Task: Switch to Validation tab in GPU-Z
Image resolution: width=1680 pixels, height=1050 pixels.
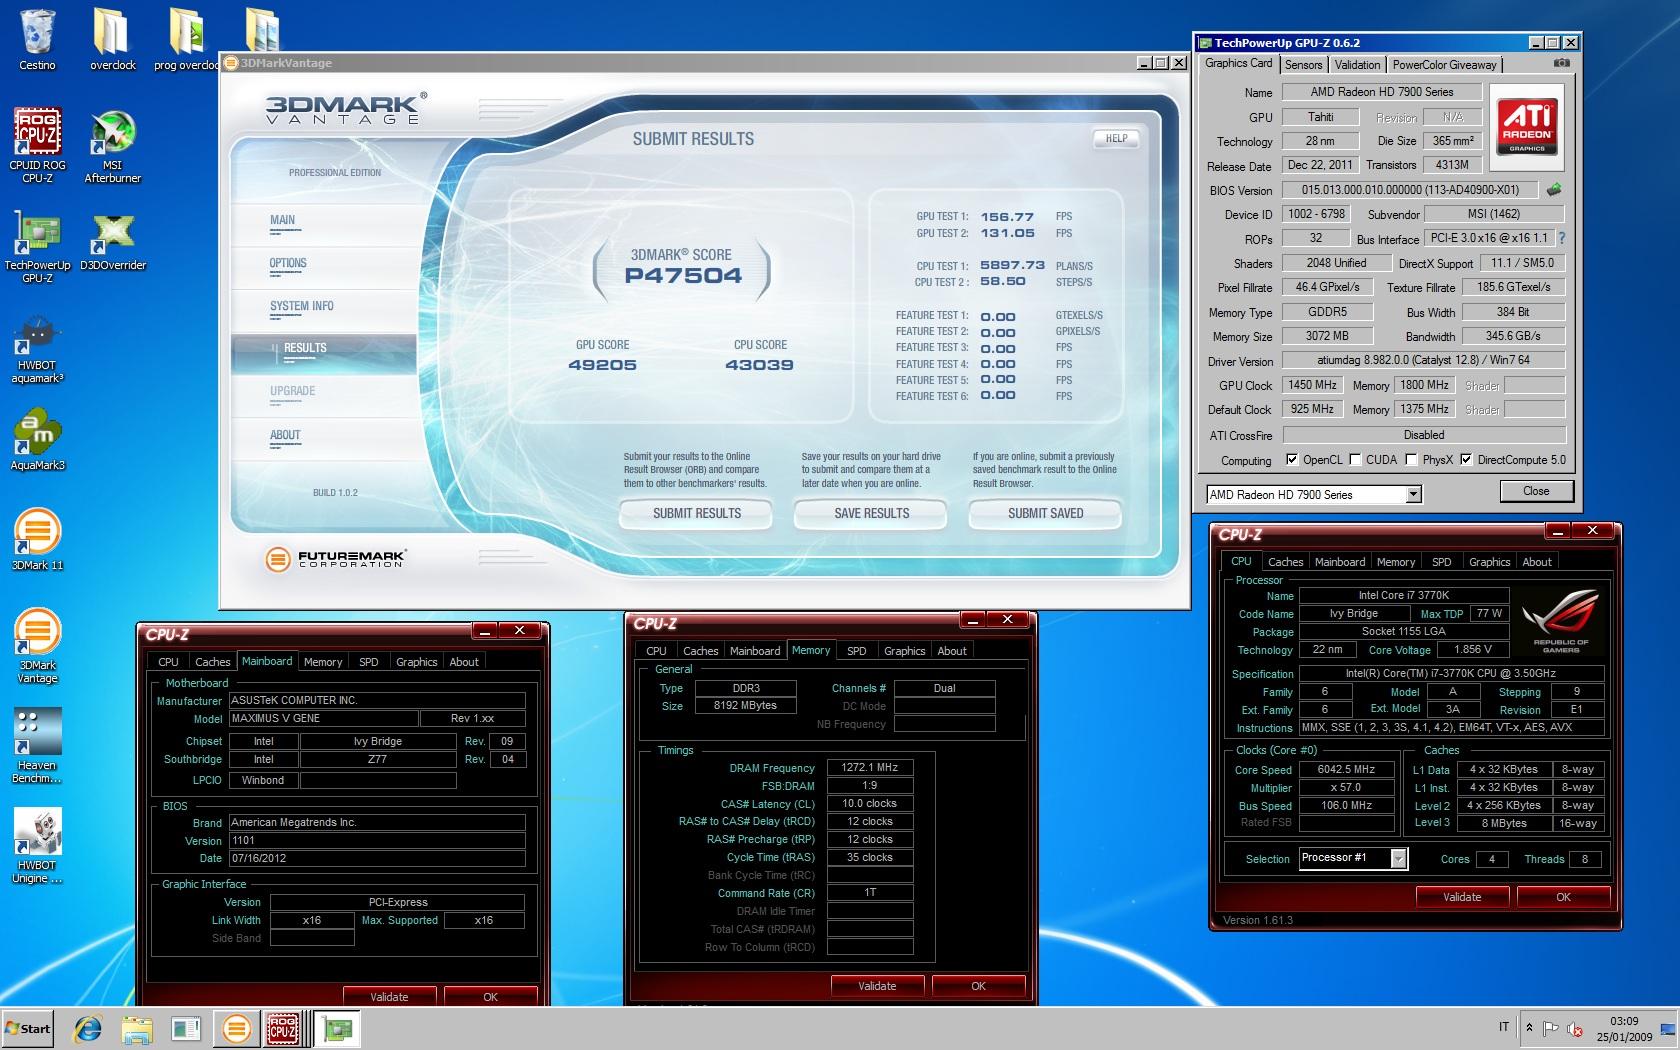Action: (1357, 65)
